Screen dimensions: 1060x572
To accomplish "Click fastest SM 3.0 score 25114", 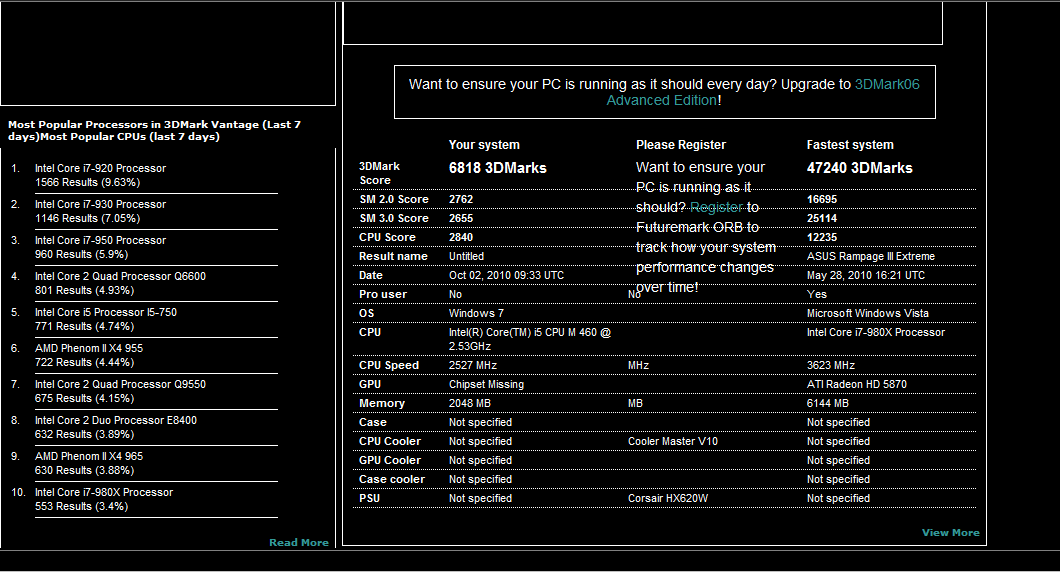I will pyautogui.click(x=821, y=218).
